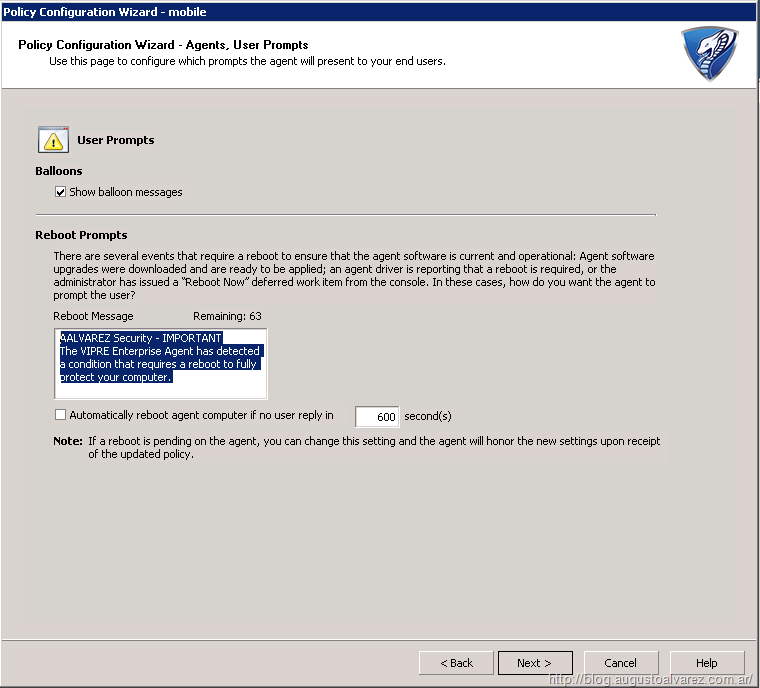
Task: Click the Remaining: 63 character counter
Action: coord(227,316)
